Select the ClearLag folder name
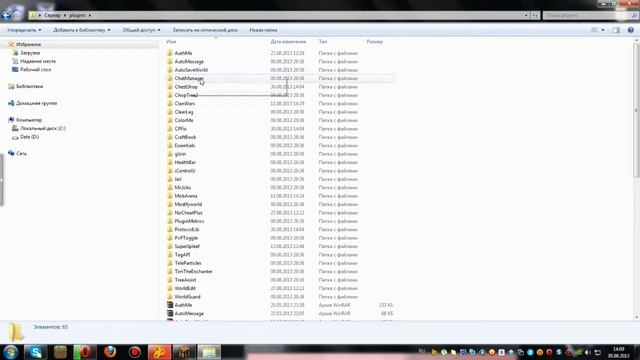 click(184, 112)
